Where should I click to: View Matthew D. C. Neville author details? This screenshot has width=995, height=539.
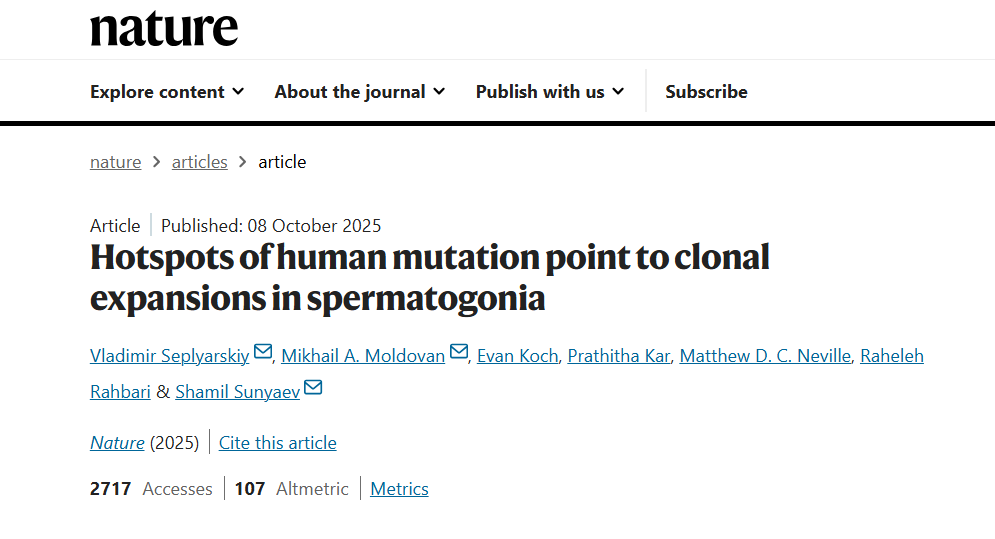point(765,356)
